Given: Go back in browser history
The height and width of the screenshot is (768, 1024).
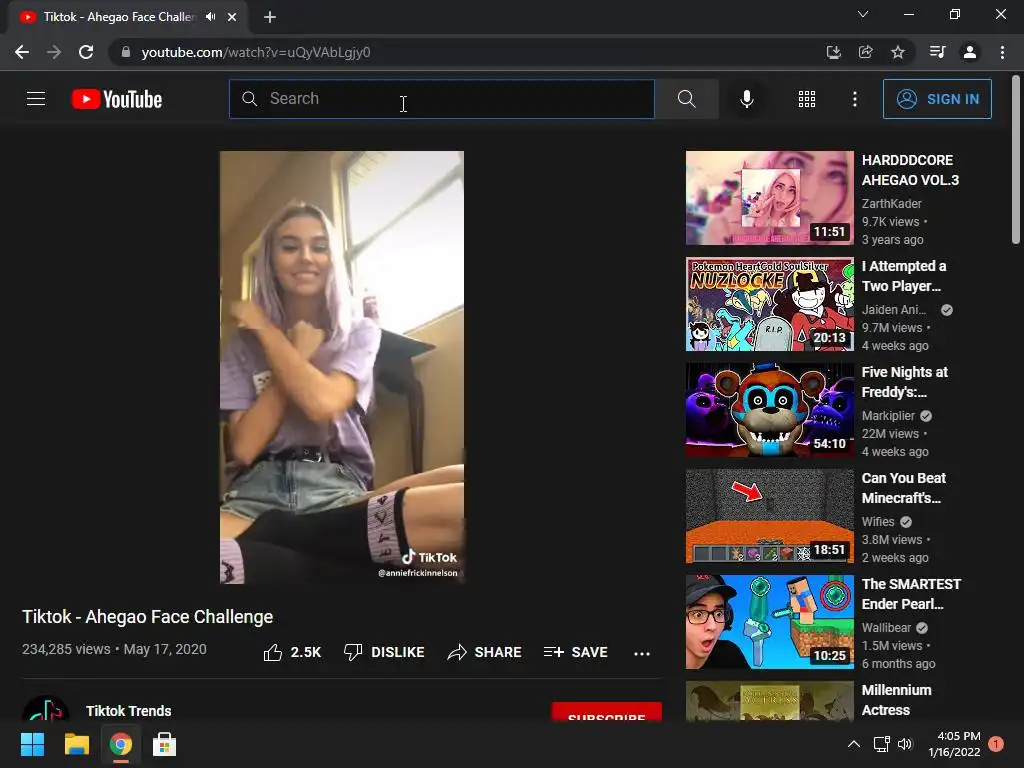Looking at the screenshot, I should click(22, 52).
